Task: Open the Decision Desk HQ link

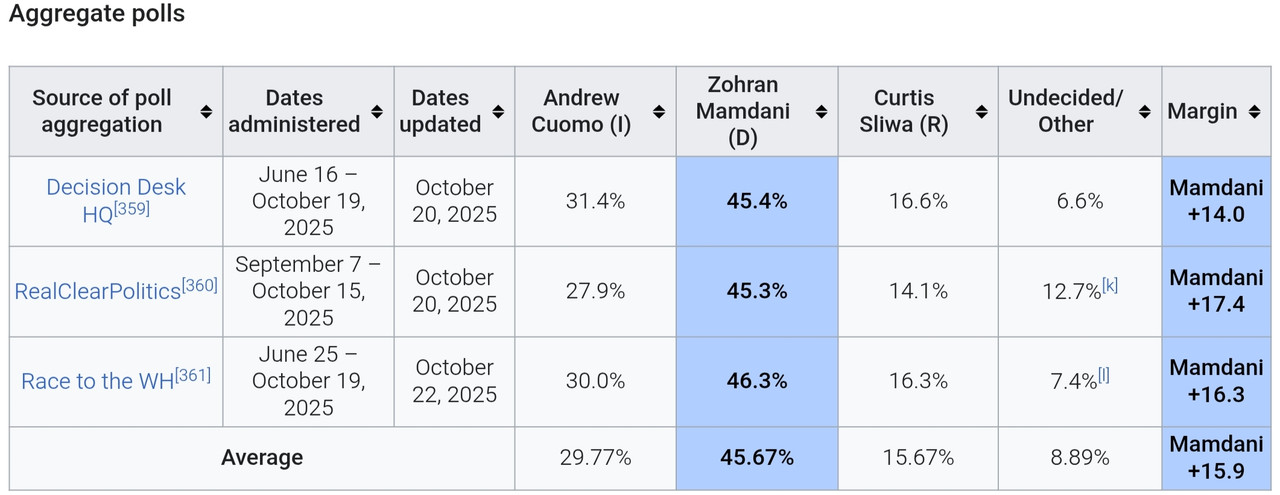Action: [116, 200]
